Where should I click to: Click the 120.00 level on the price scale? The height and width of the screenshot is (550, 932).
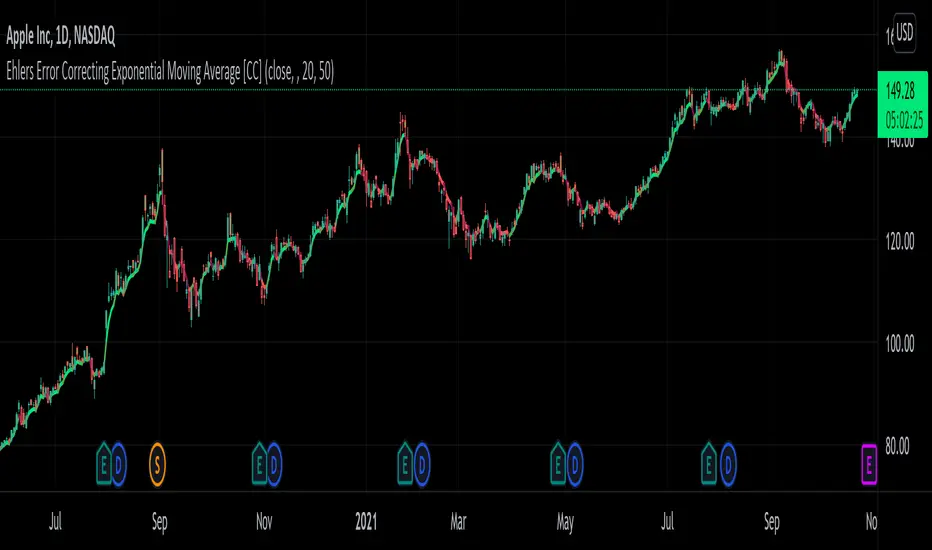coord(899,241)
